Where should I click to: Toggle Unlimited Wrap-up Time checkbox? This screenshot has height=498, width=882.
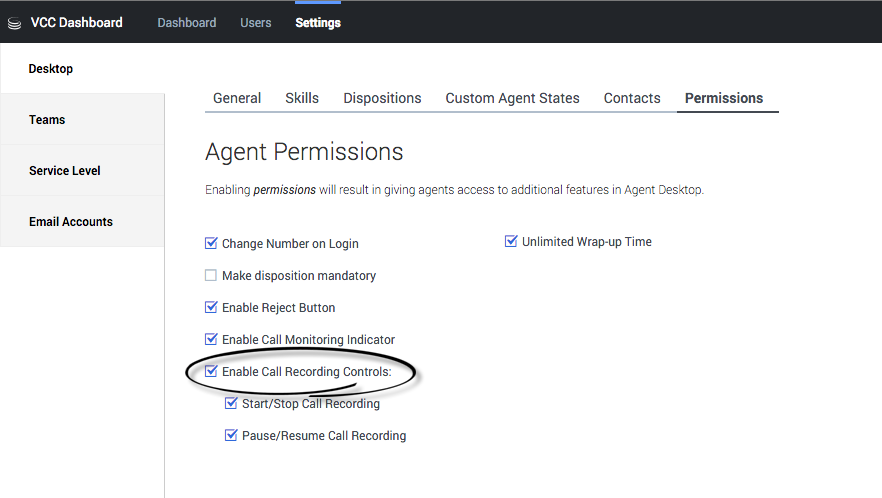pos(511,241)
